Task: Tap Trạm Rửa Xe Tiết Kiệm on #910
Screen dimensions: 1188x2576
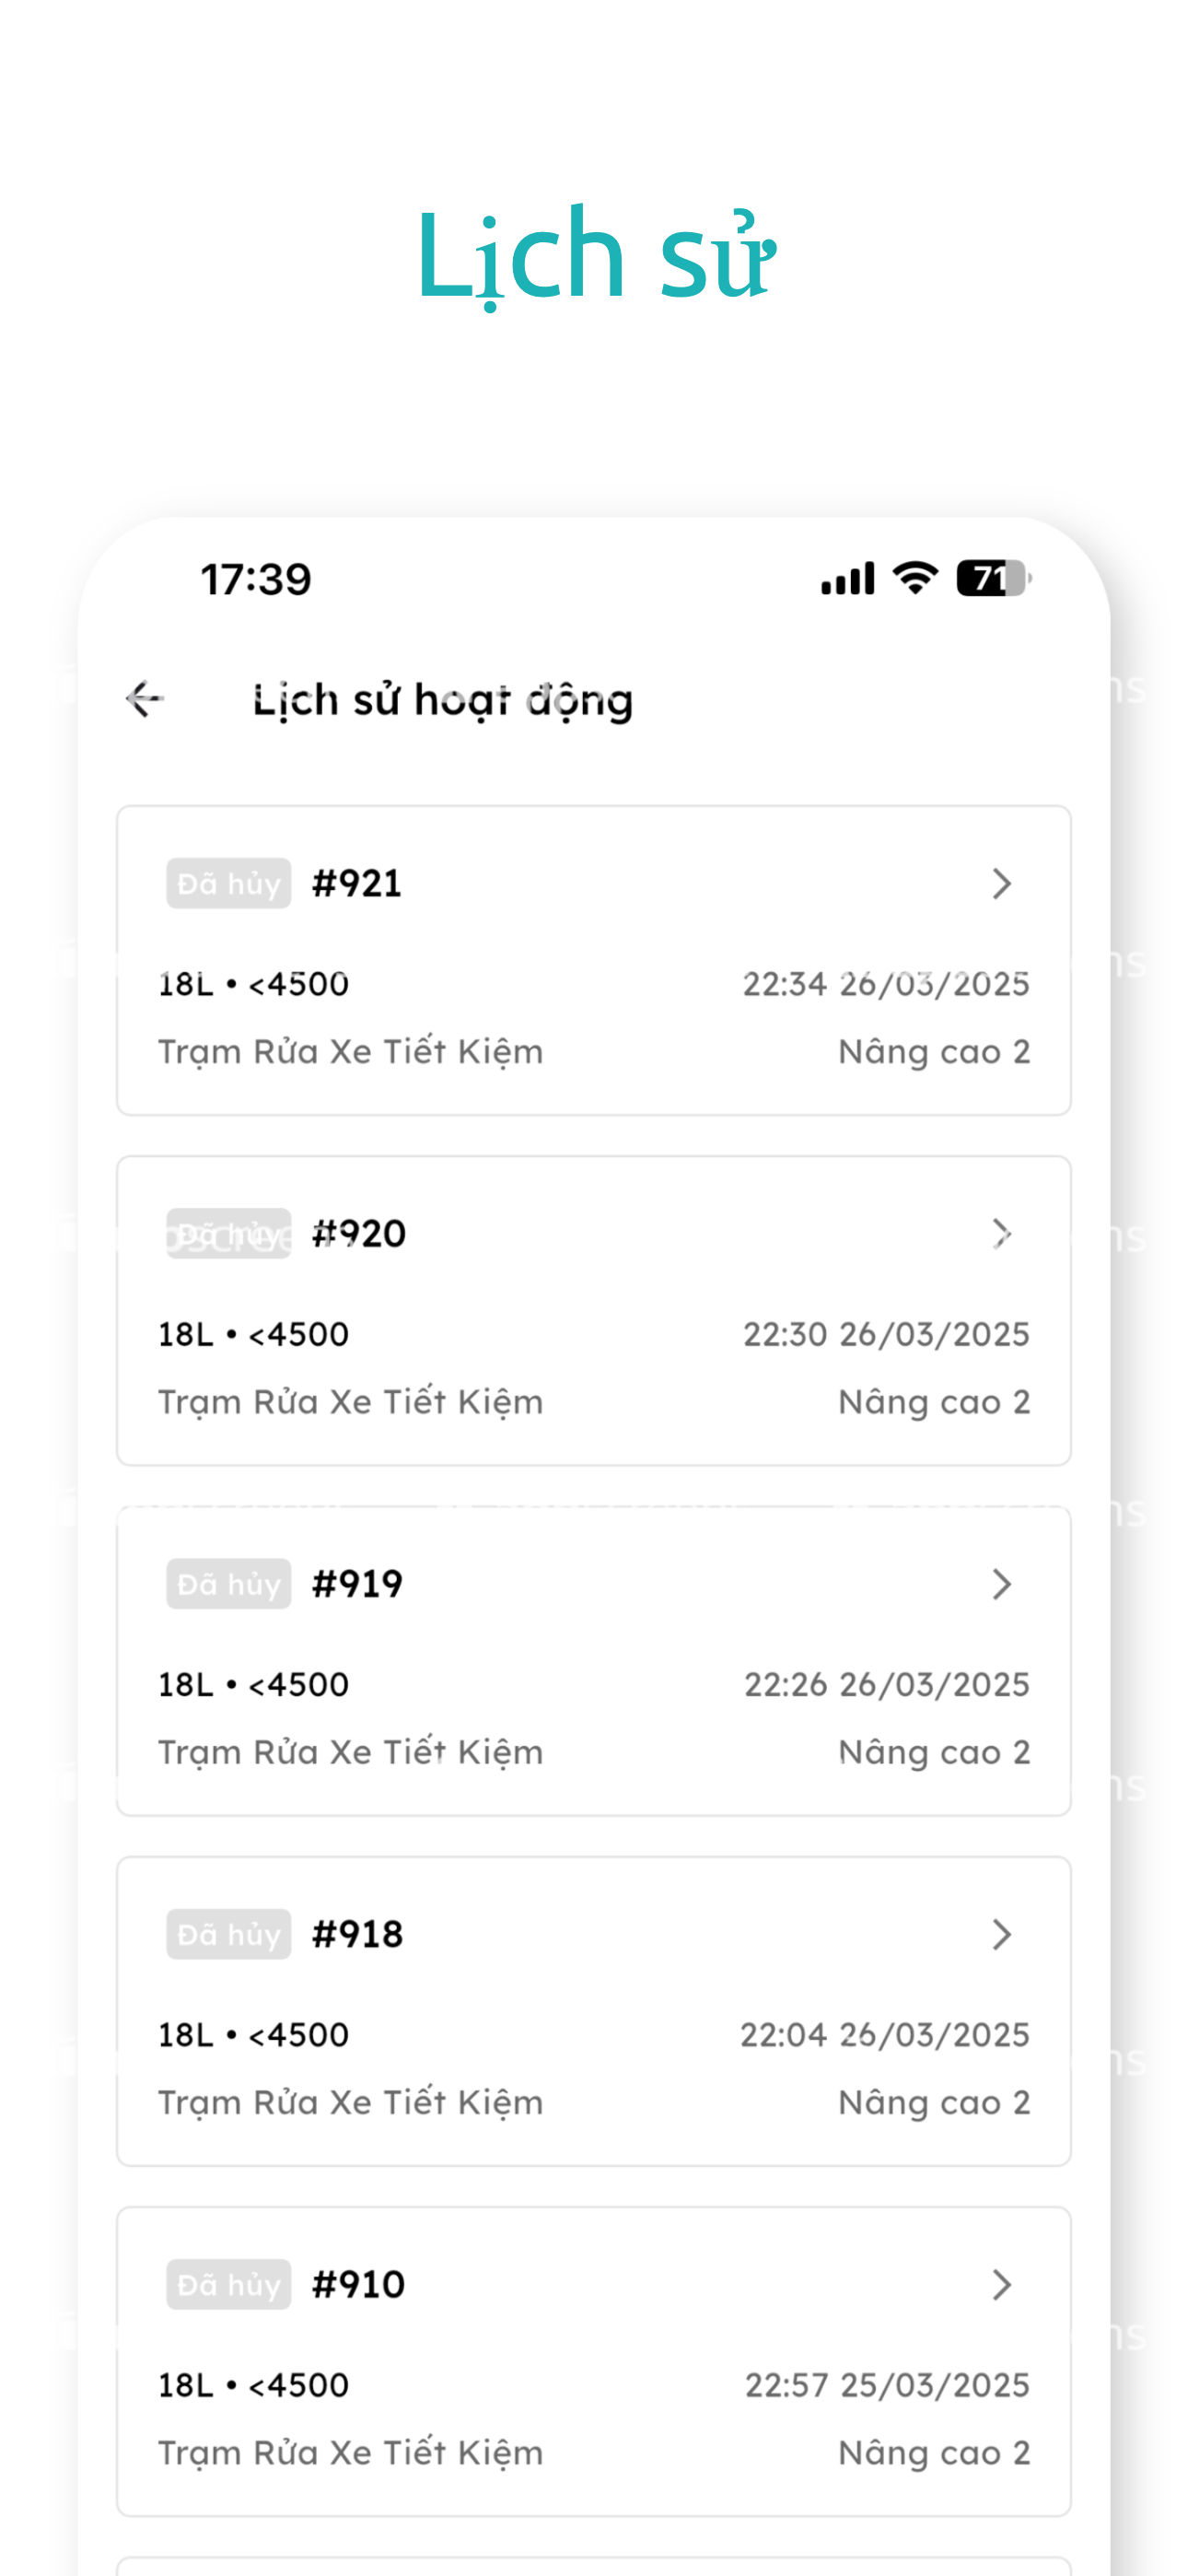Action: (x=351, y=2453)
